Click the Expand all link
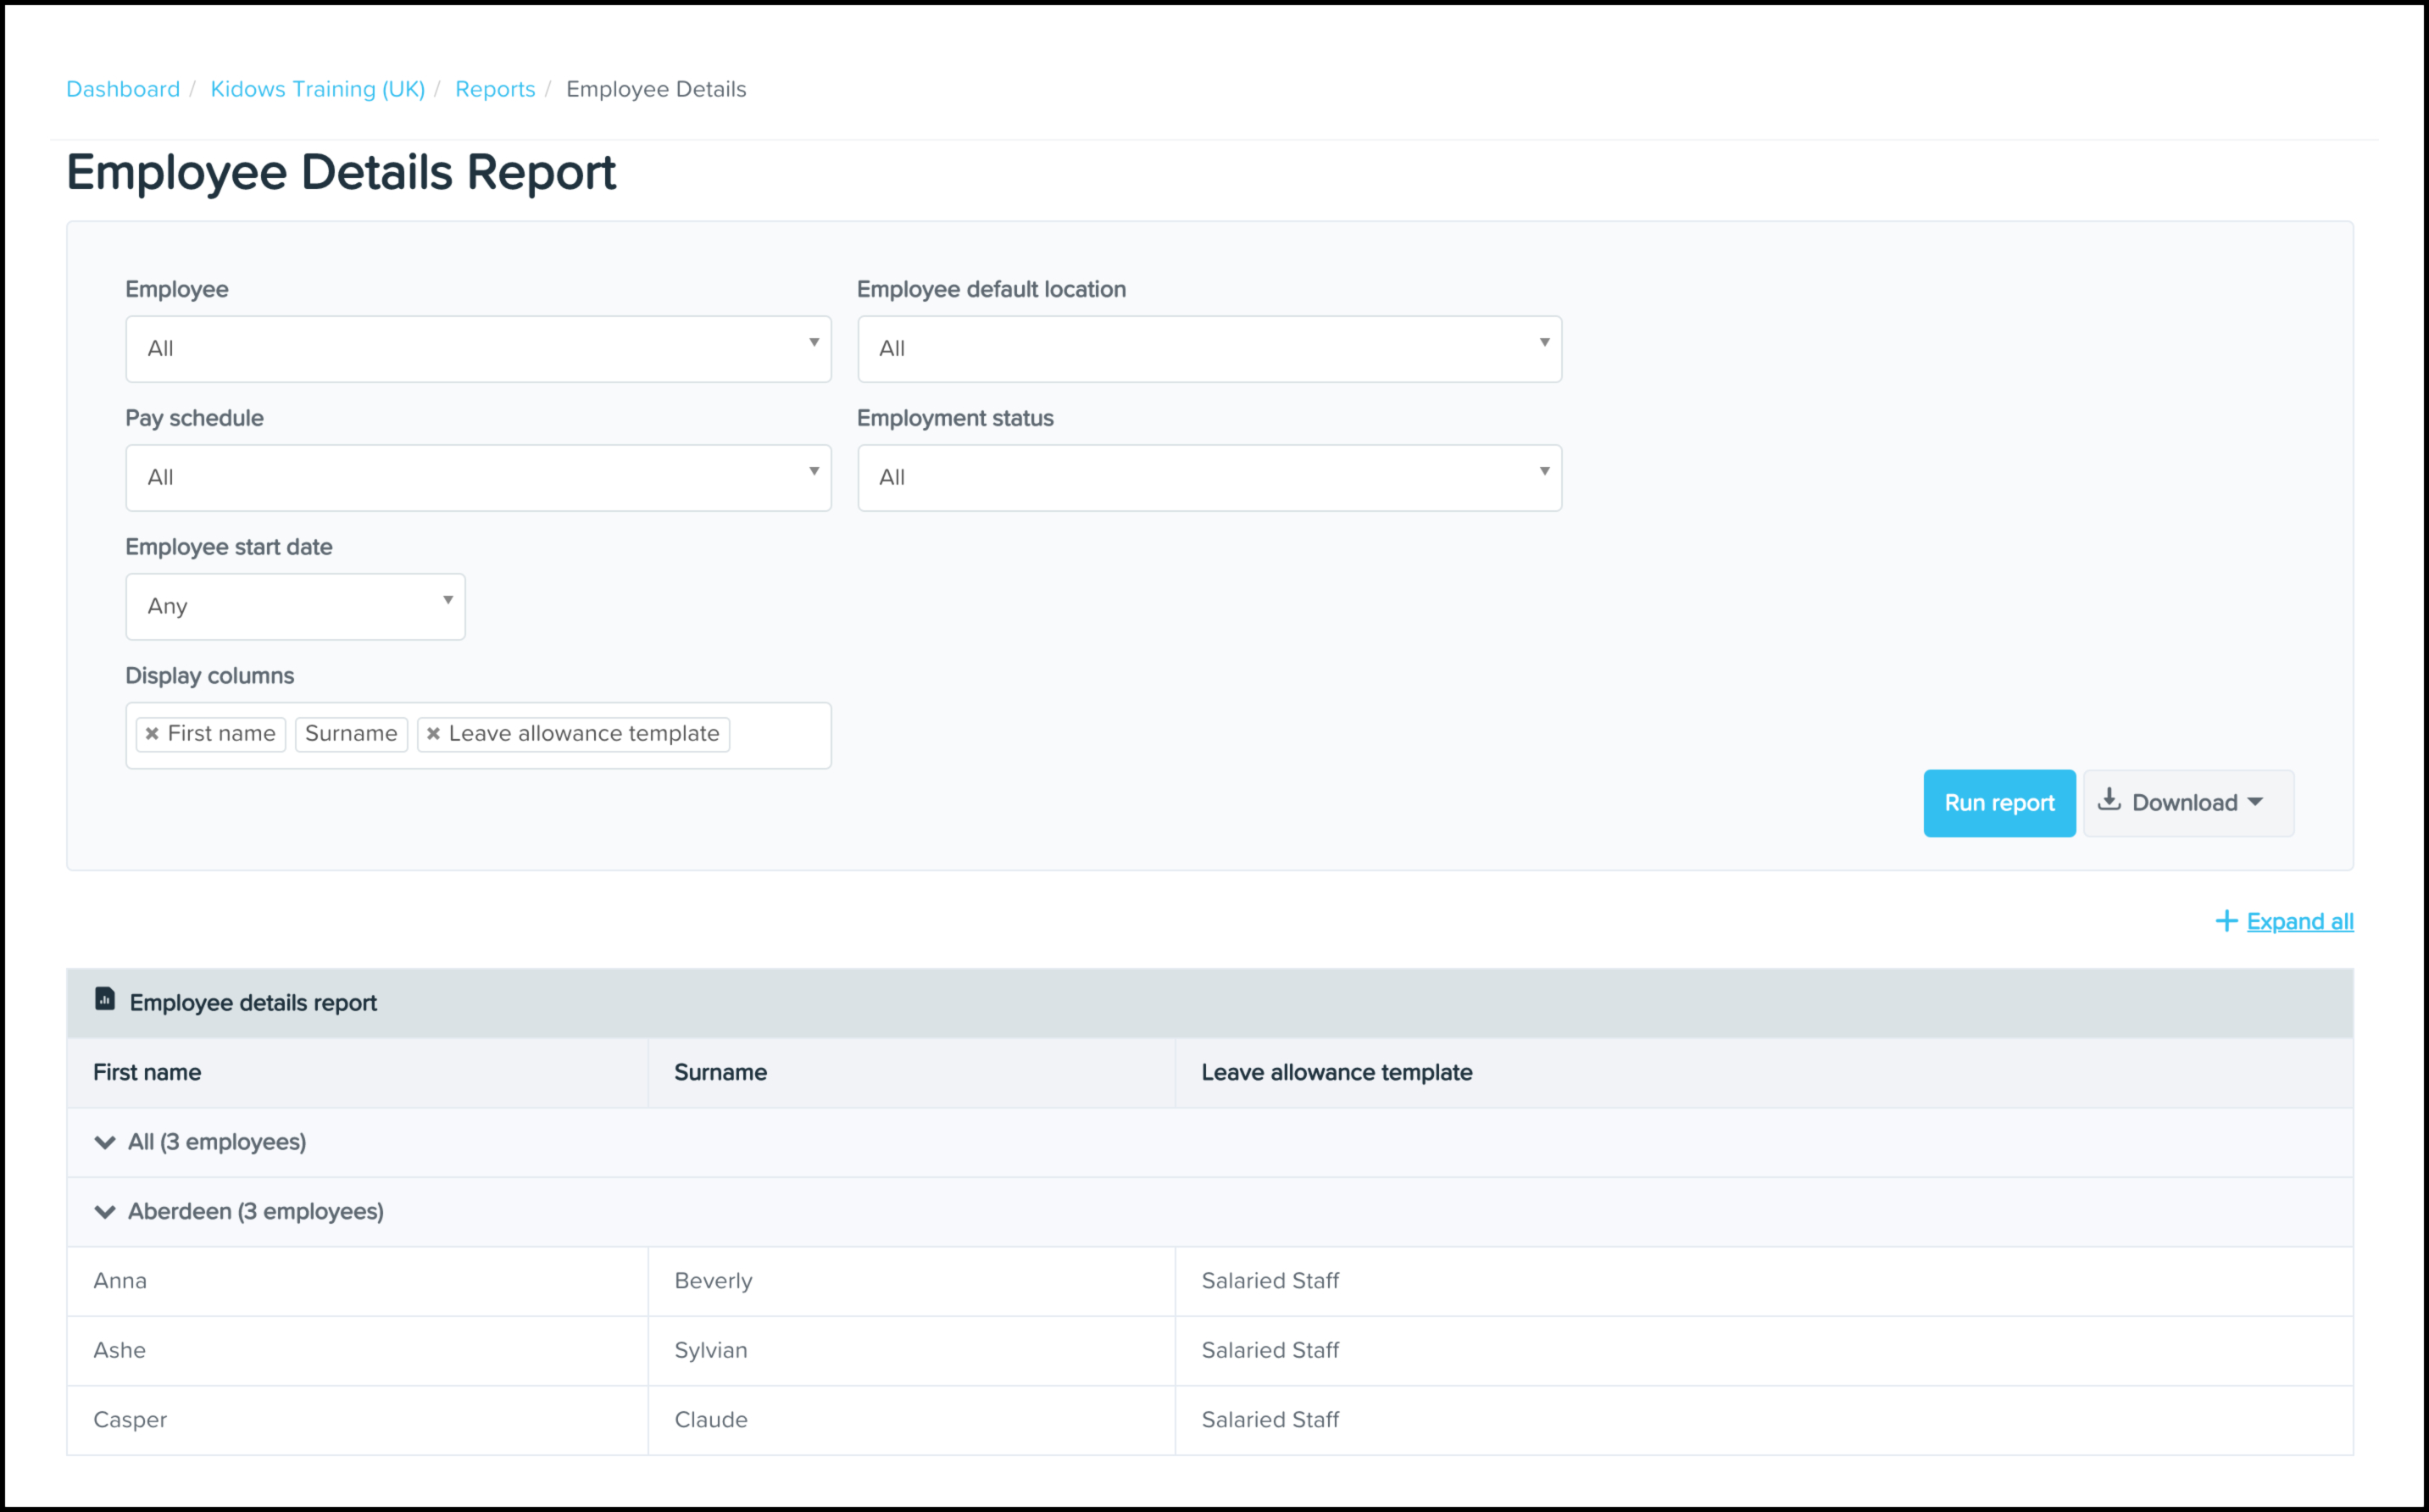Viewport: 2429px width, 1512px height. tap(2299, 921)
